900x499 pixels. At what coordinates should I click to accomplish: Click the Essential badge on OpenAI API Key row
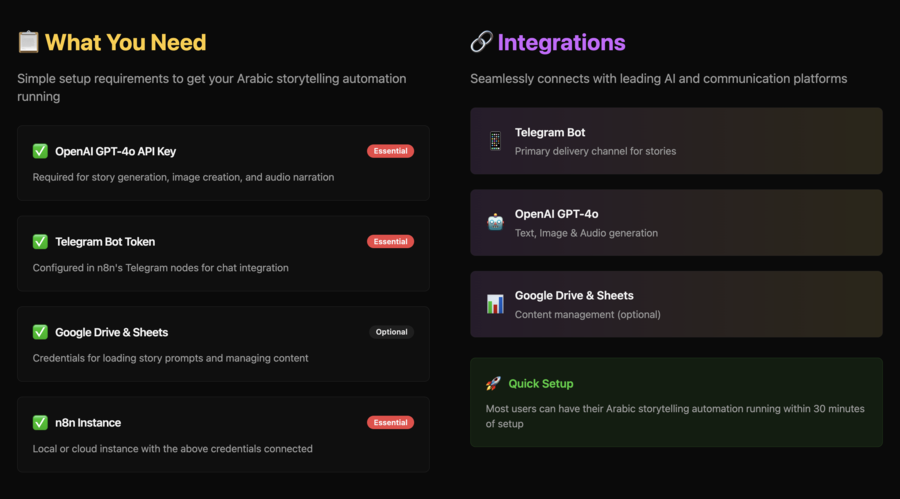(x=390, y=151)
